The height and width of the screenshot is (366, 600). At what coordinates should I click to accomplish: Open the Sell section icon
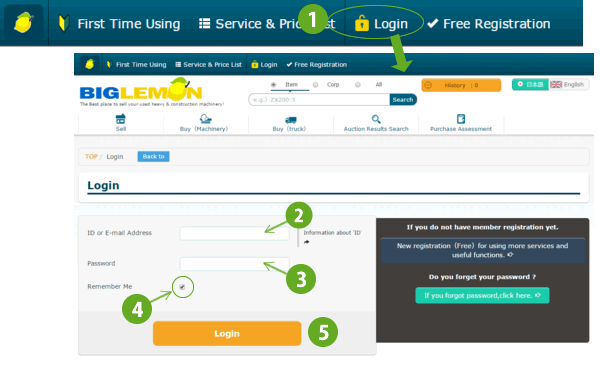[x=121, y=119]
